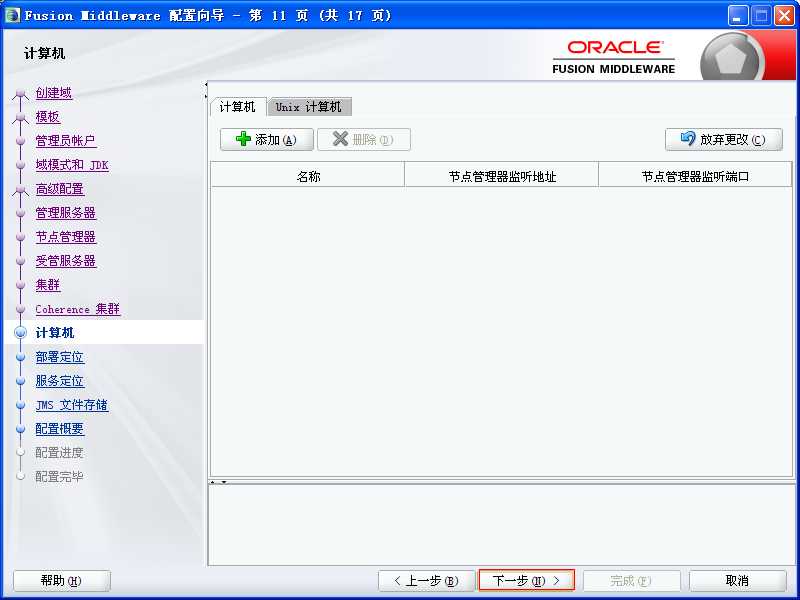Click the step bullet icon beside 配置概要
This screenshot has width=800, height=600.
20,429
